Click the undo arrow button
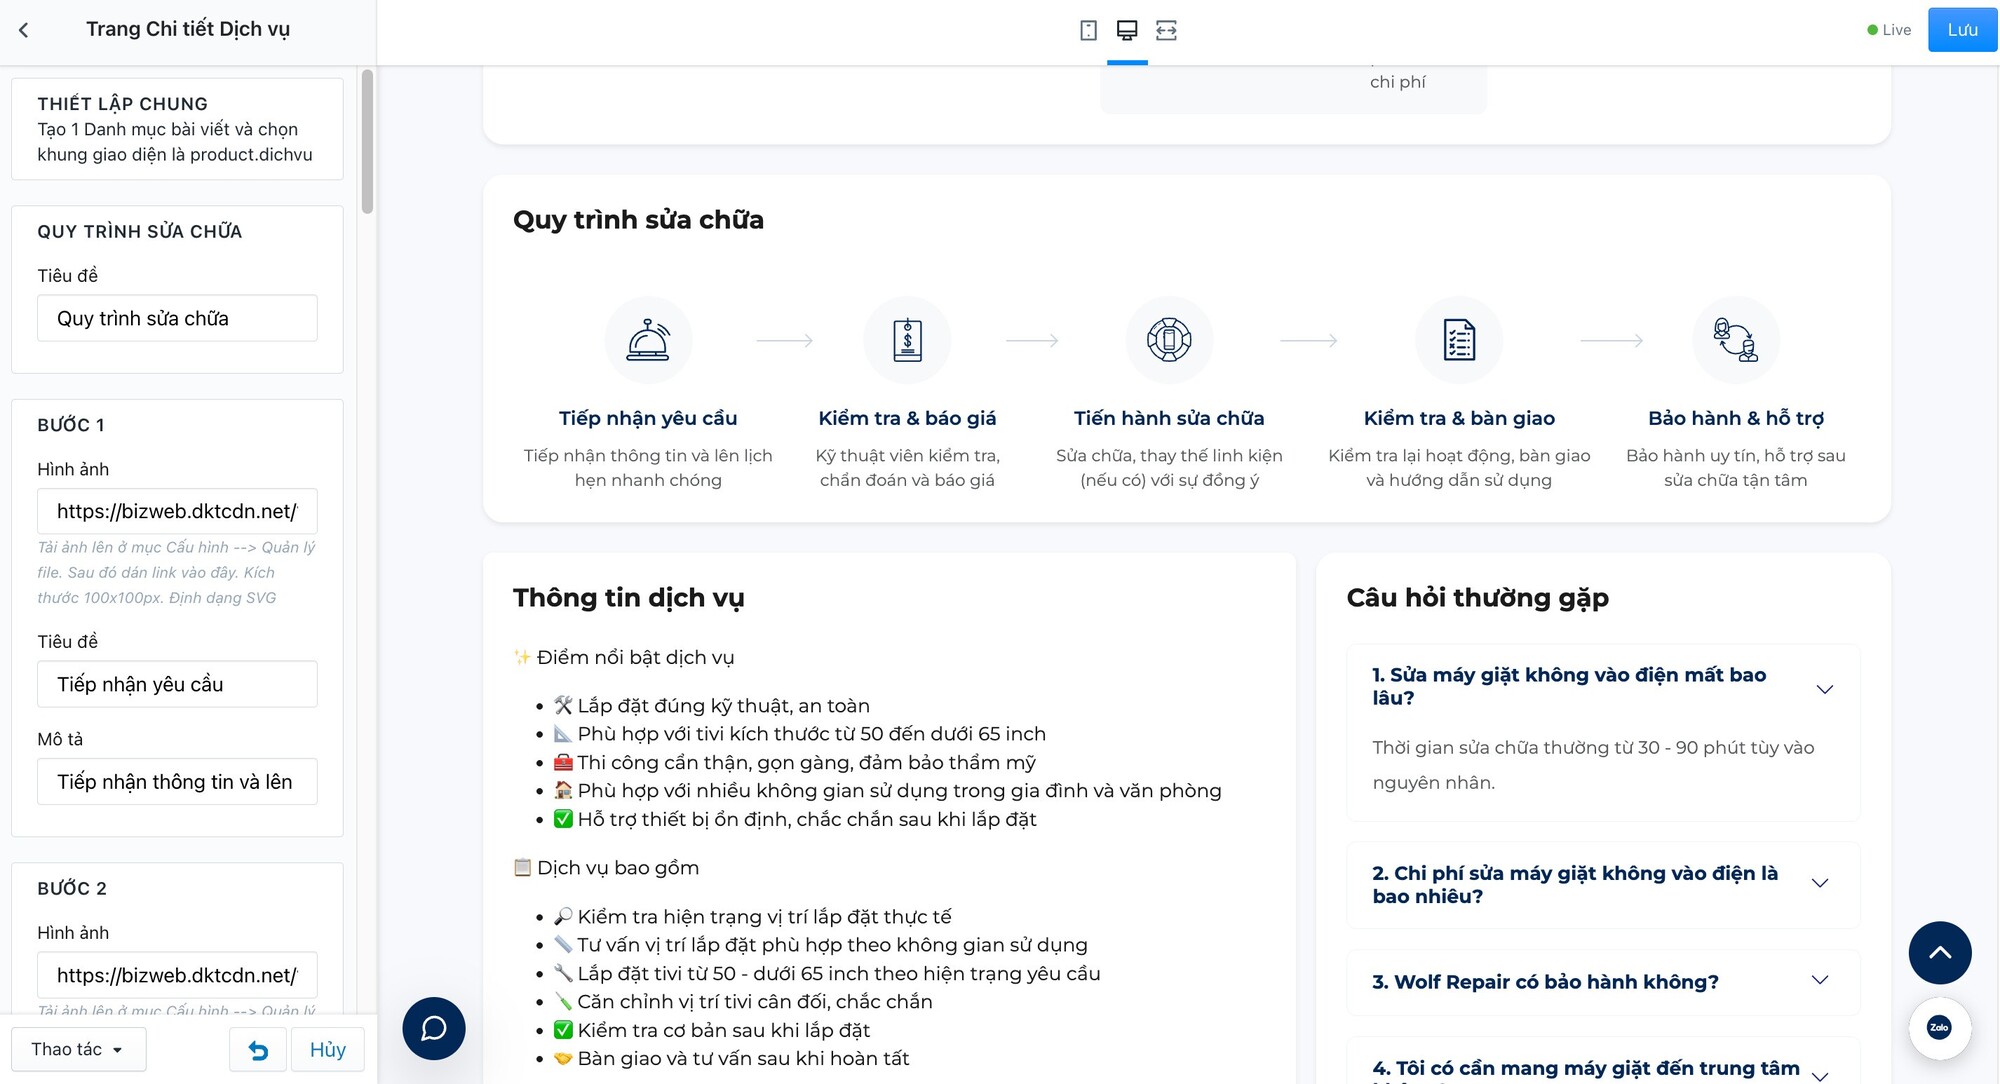Viewport: 2000px width, 1084px height. point(258,1050)
